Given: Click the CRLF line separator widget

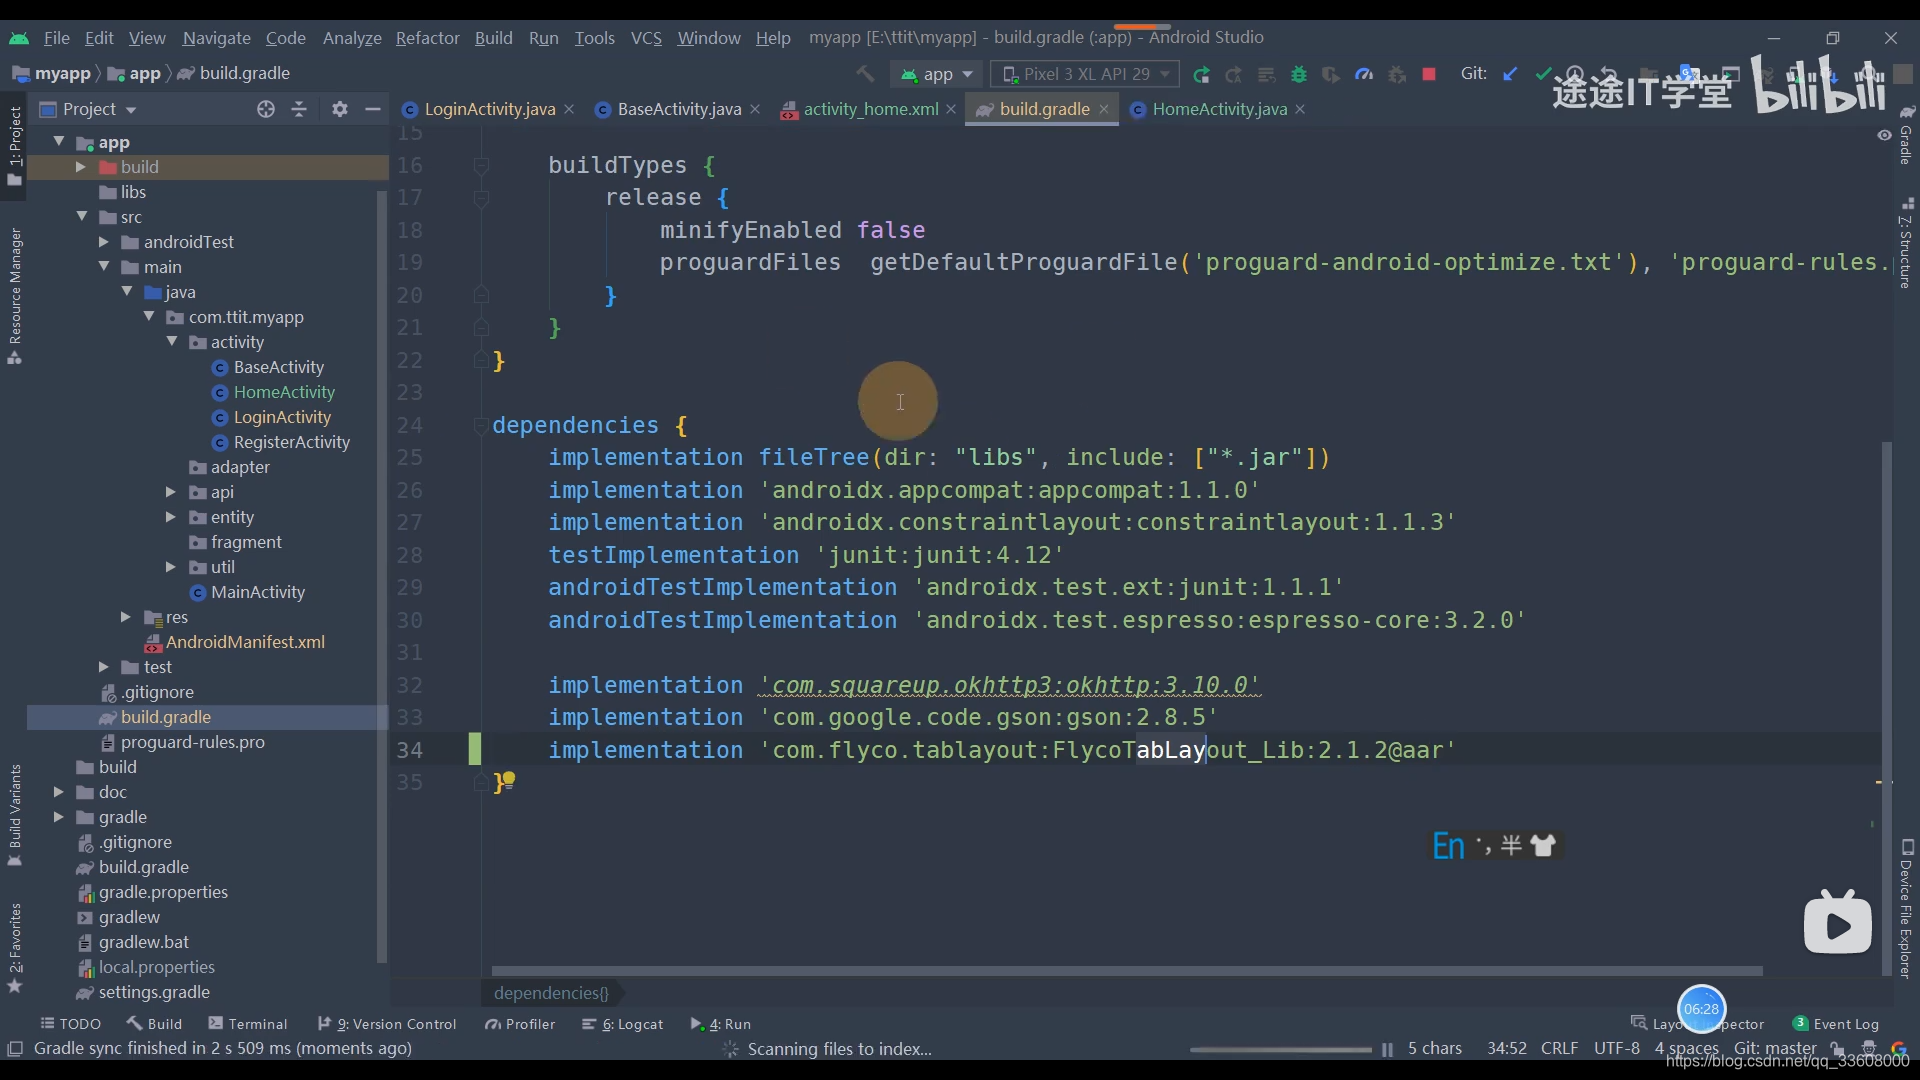Looking at the screenshot, I should [x=1559, y=1048].
